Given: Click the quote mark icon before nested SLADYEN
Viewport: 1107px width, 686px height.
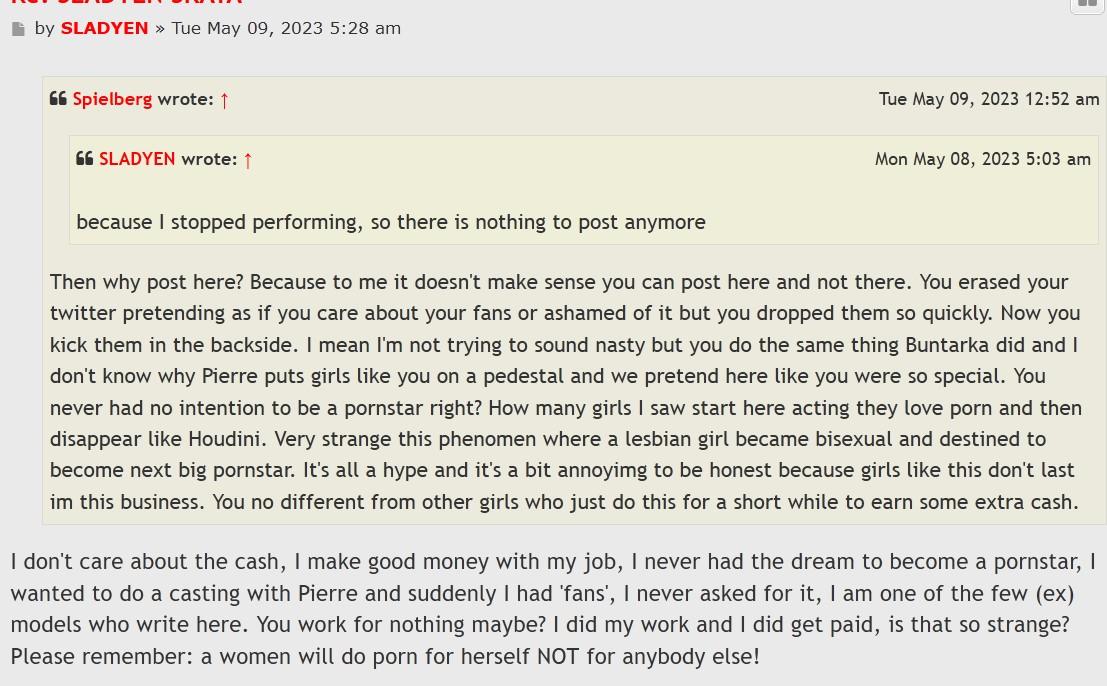Looking at the screenshot, I should (85, 159).
